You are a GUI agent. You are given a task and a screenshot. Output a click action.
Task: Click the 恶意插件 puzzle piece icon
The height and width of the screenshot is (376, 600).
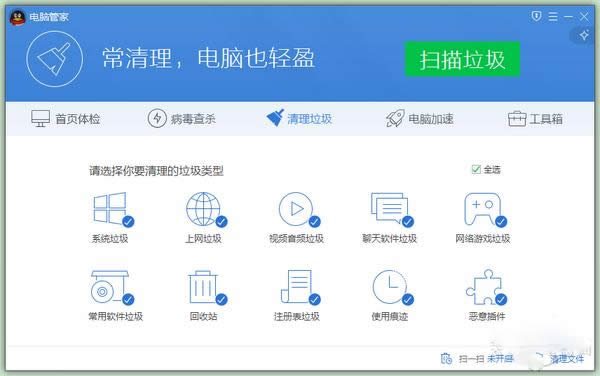click(x=484, y=286)
